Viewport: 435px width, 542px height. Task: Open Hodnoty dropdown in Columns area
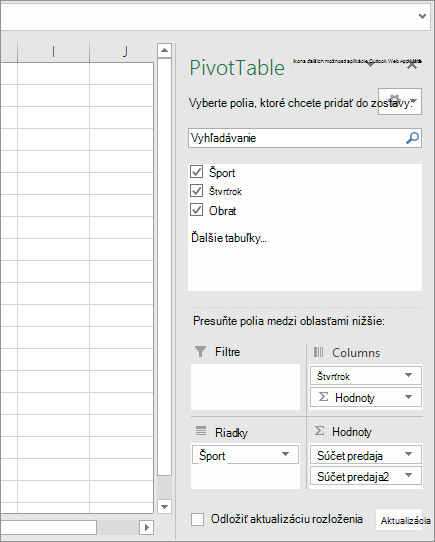pos(408,397)
